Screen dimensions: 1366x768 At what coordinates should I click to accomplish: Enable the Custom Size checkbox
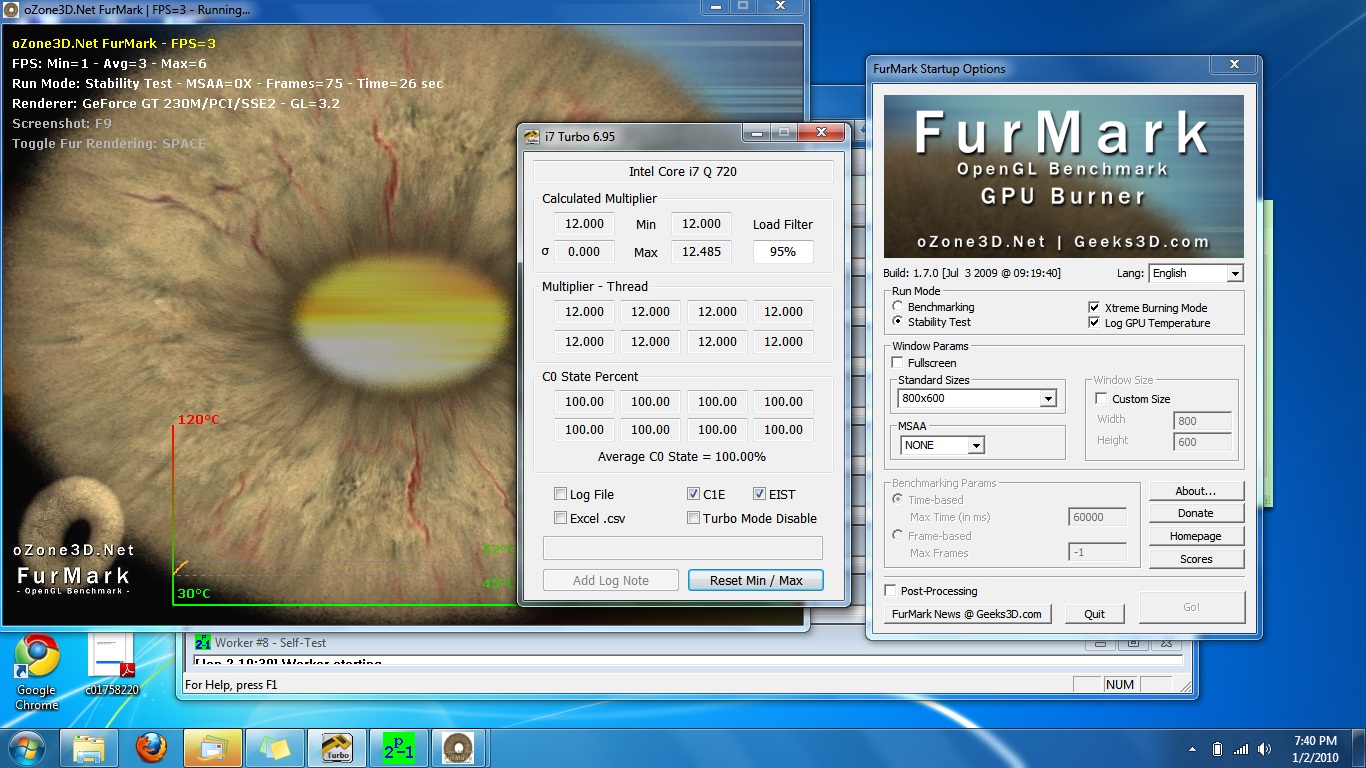pos(1102,399)
